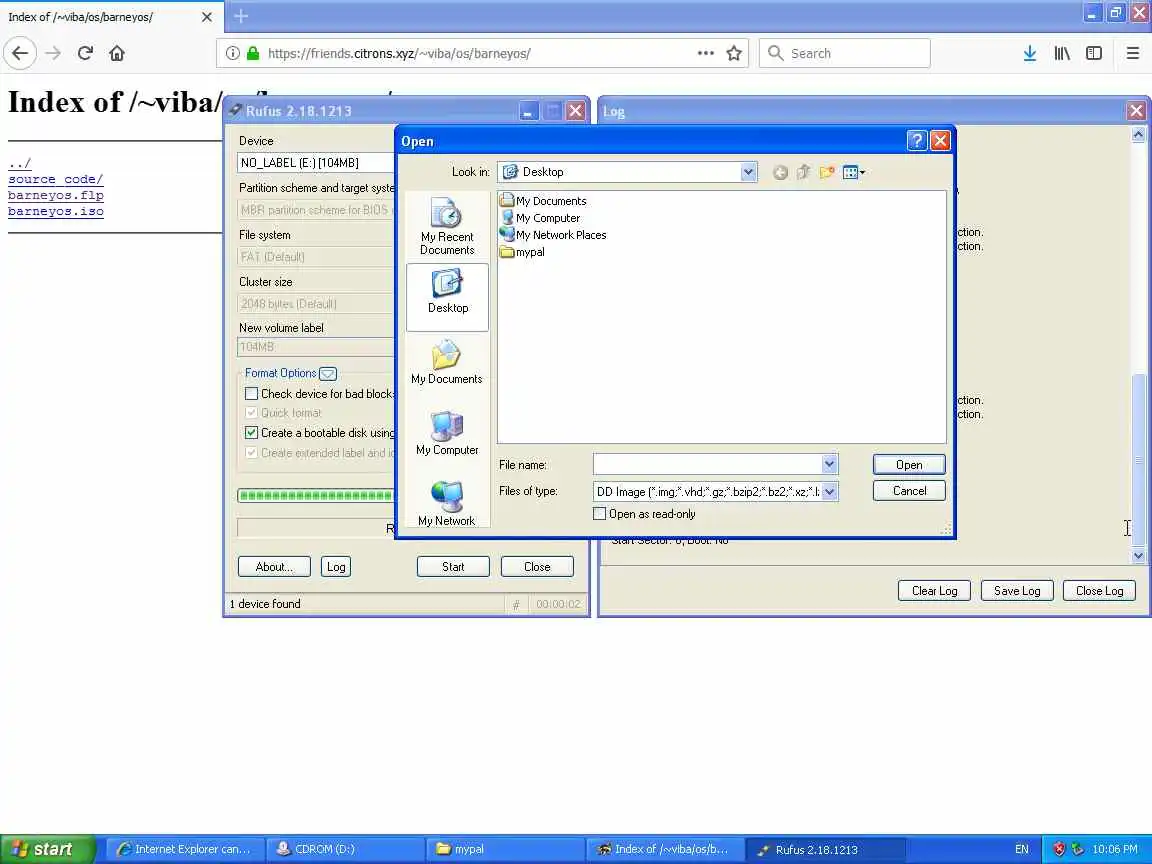Click Close Log in Log window
Viewport: 1152px width, 864px height.
pos(1099,591)
